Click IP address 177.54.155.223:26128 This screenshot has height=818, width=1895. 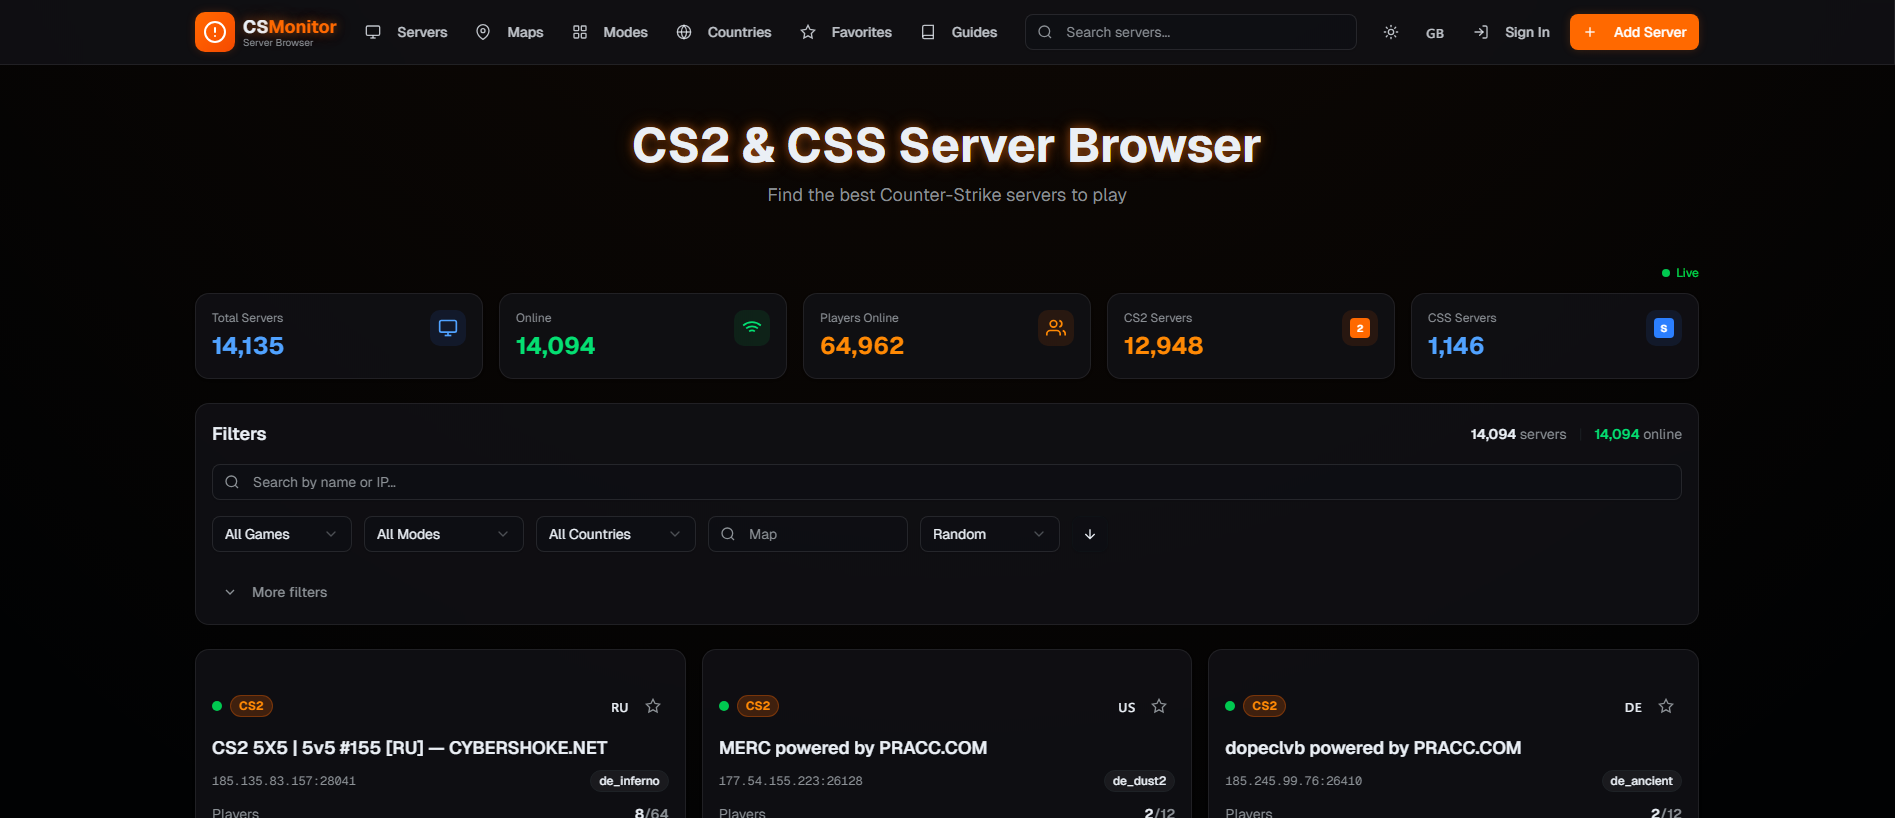coord(791,781)
